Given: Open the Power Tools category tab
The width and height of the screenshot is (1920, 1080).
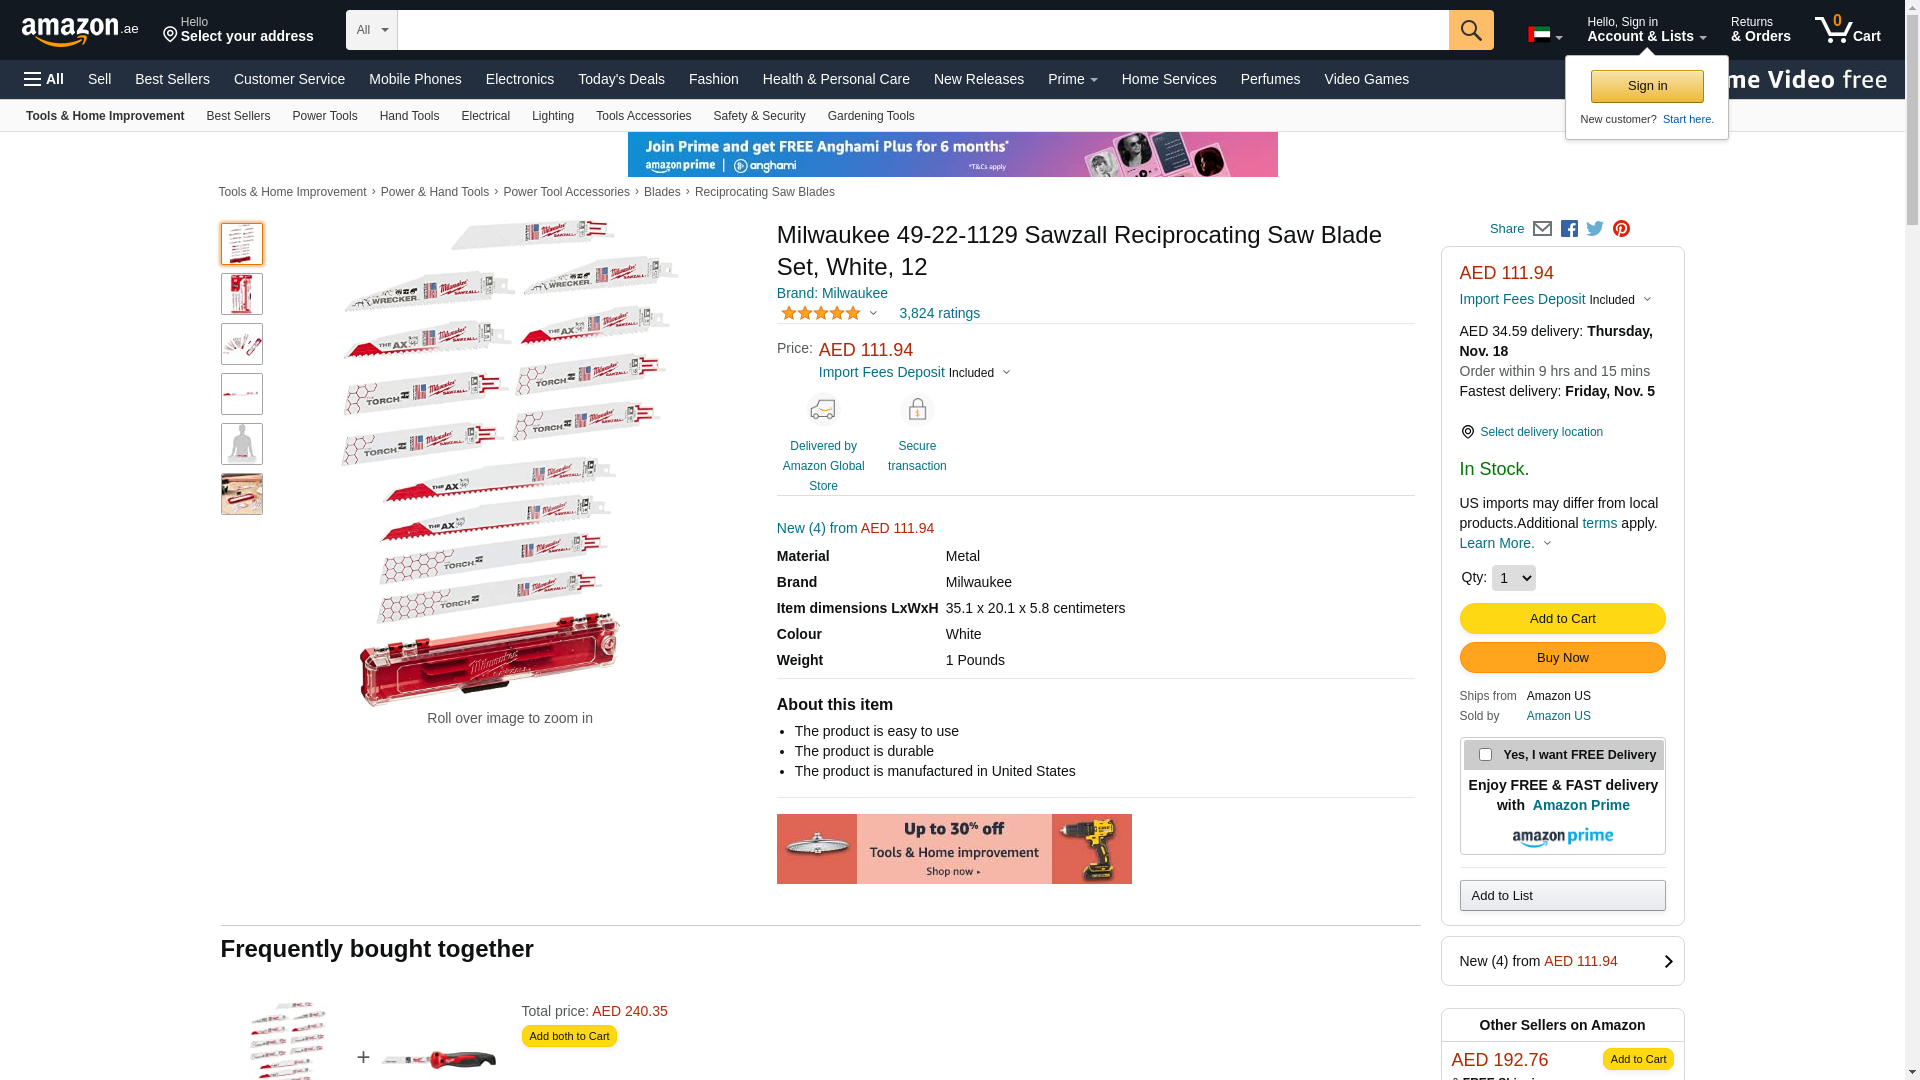Looking at the screenshot, I should click(x=324, y=116).
